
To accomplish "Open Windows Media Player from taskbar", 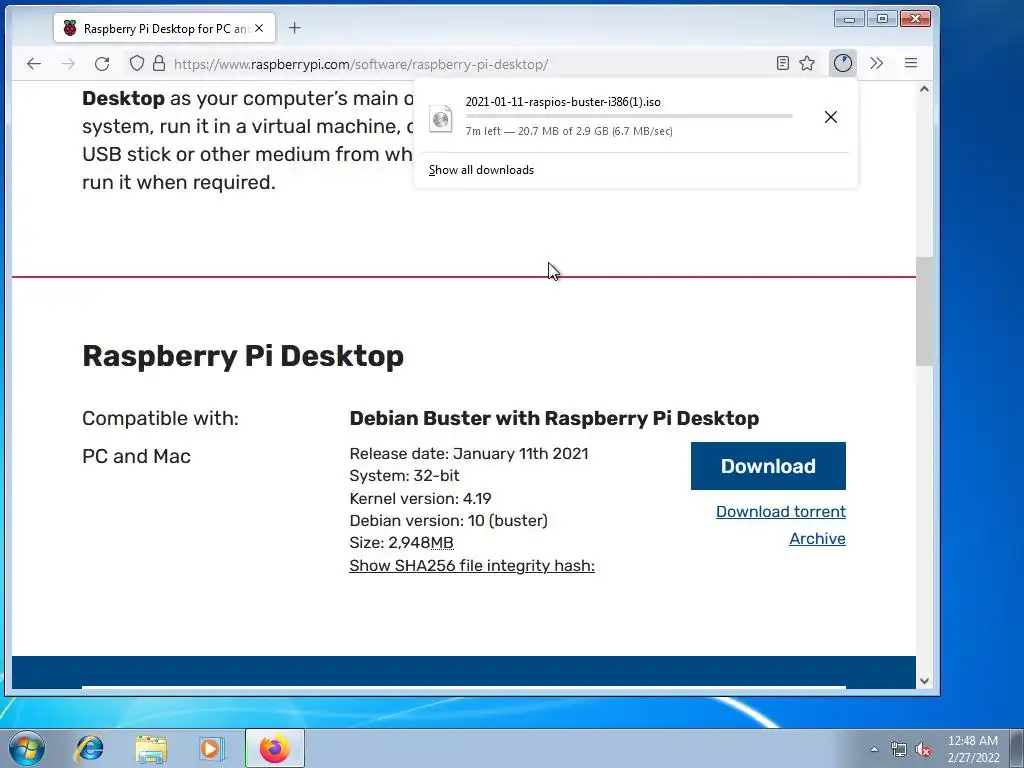I will [211, 748].
